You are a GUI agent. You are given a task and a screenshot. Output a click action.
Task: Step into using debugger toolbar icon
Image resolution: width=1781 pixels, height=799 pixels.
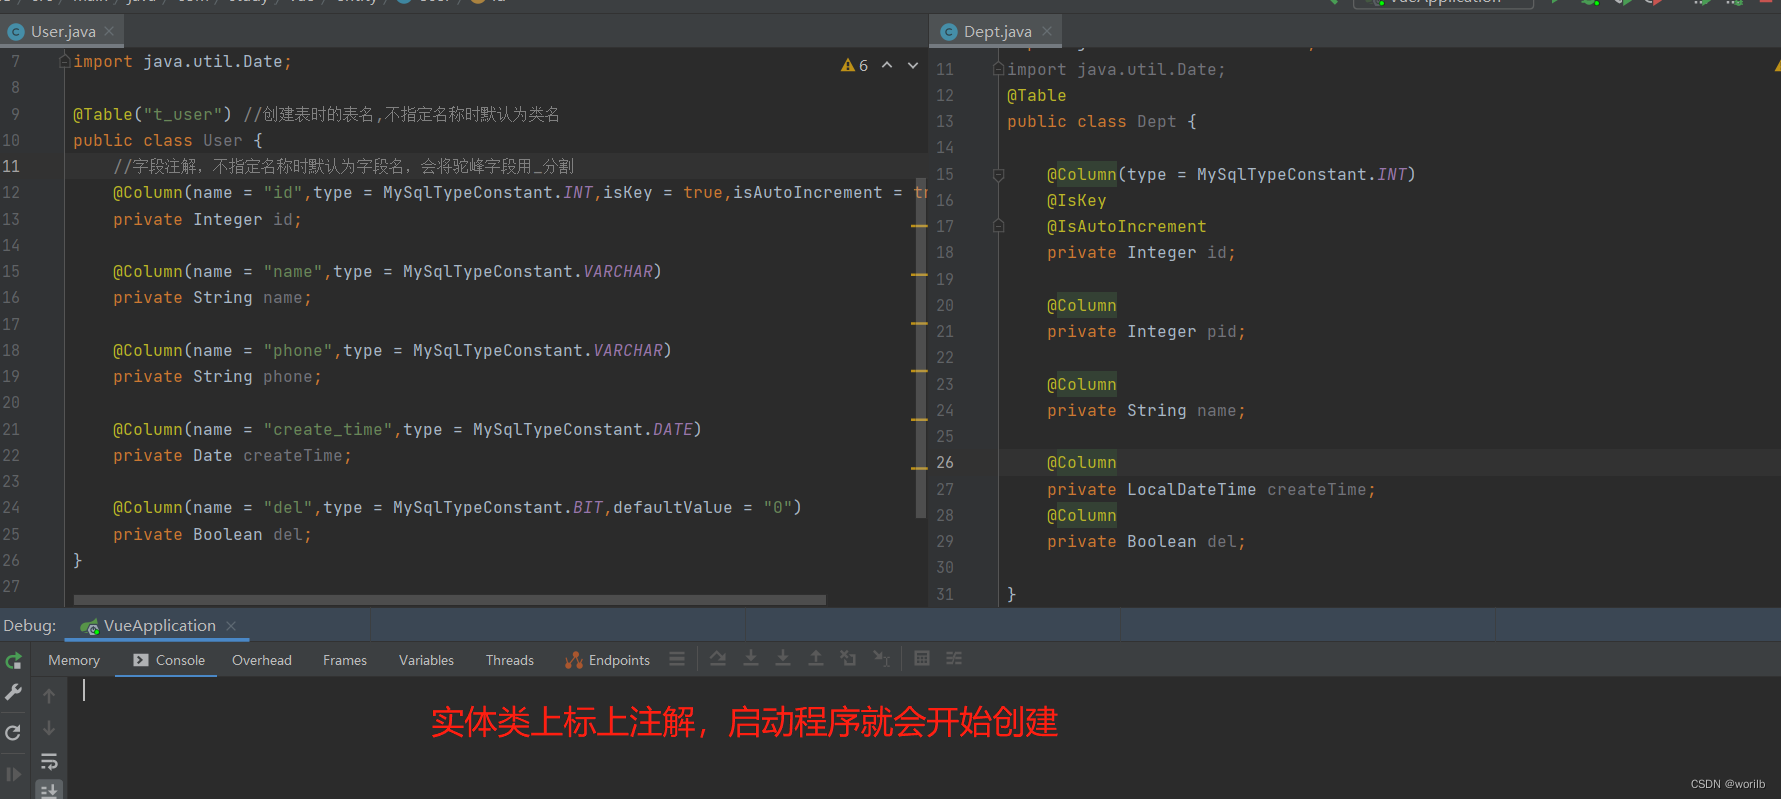[x=751, y=658]
